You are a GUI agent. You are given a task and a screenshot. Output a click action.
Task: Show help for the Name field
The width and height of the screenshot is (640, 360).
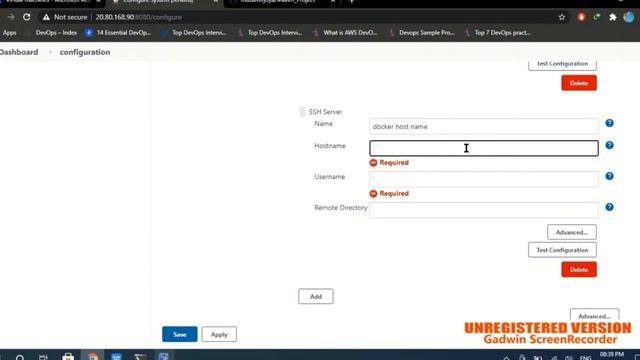click(609, 123)
